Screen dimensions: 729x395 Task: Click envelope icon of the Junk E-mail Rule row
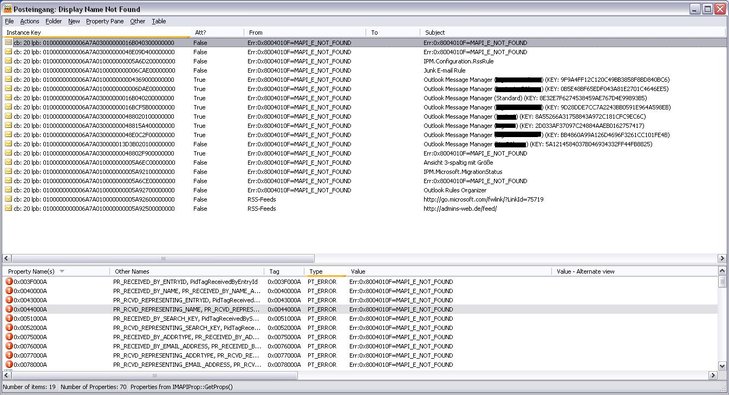point(8,70)
